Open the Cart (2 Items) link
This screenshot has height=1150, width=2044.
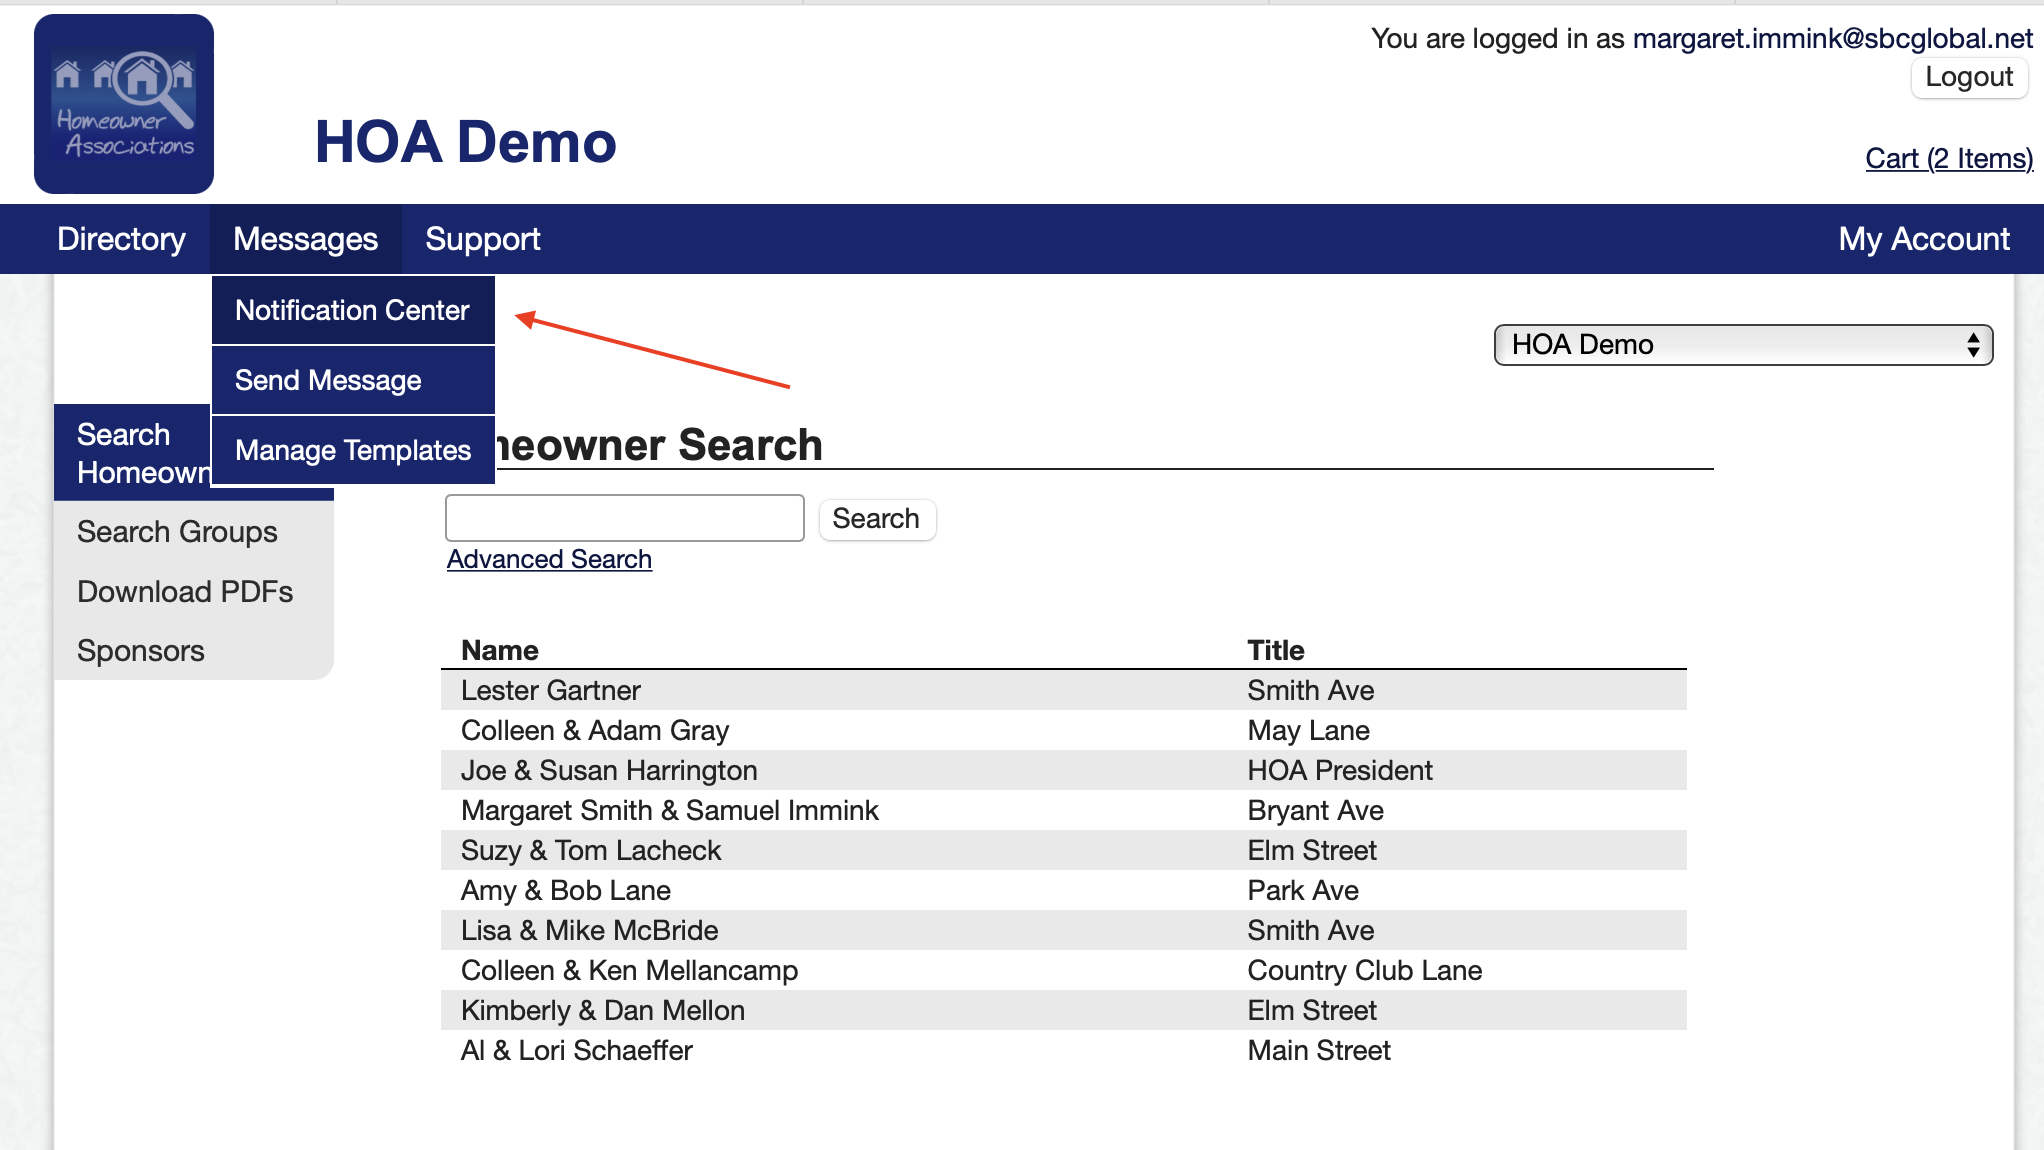(1948, 158)
